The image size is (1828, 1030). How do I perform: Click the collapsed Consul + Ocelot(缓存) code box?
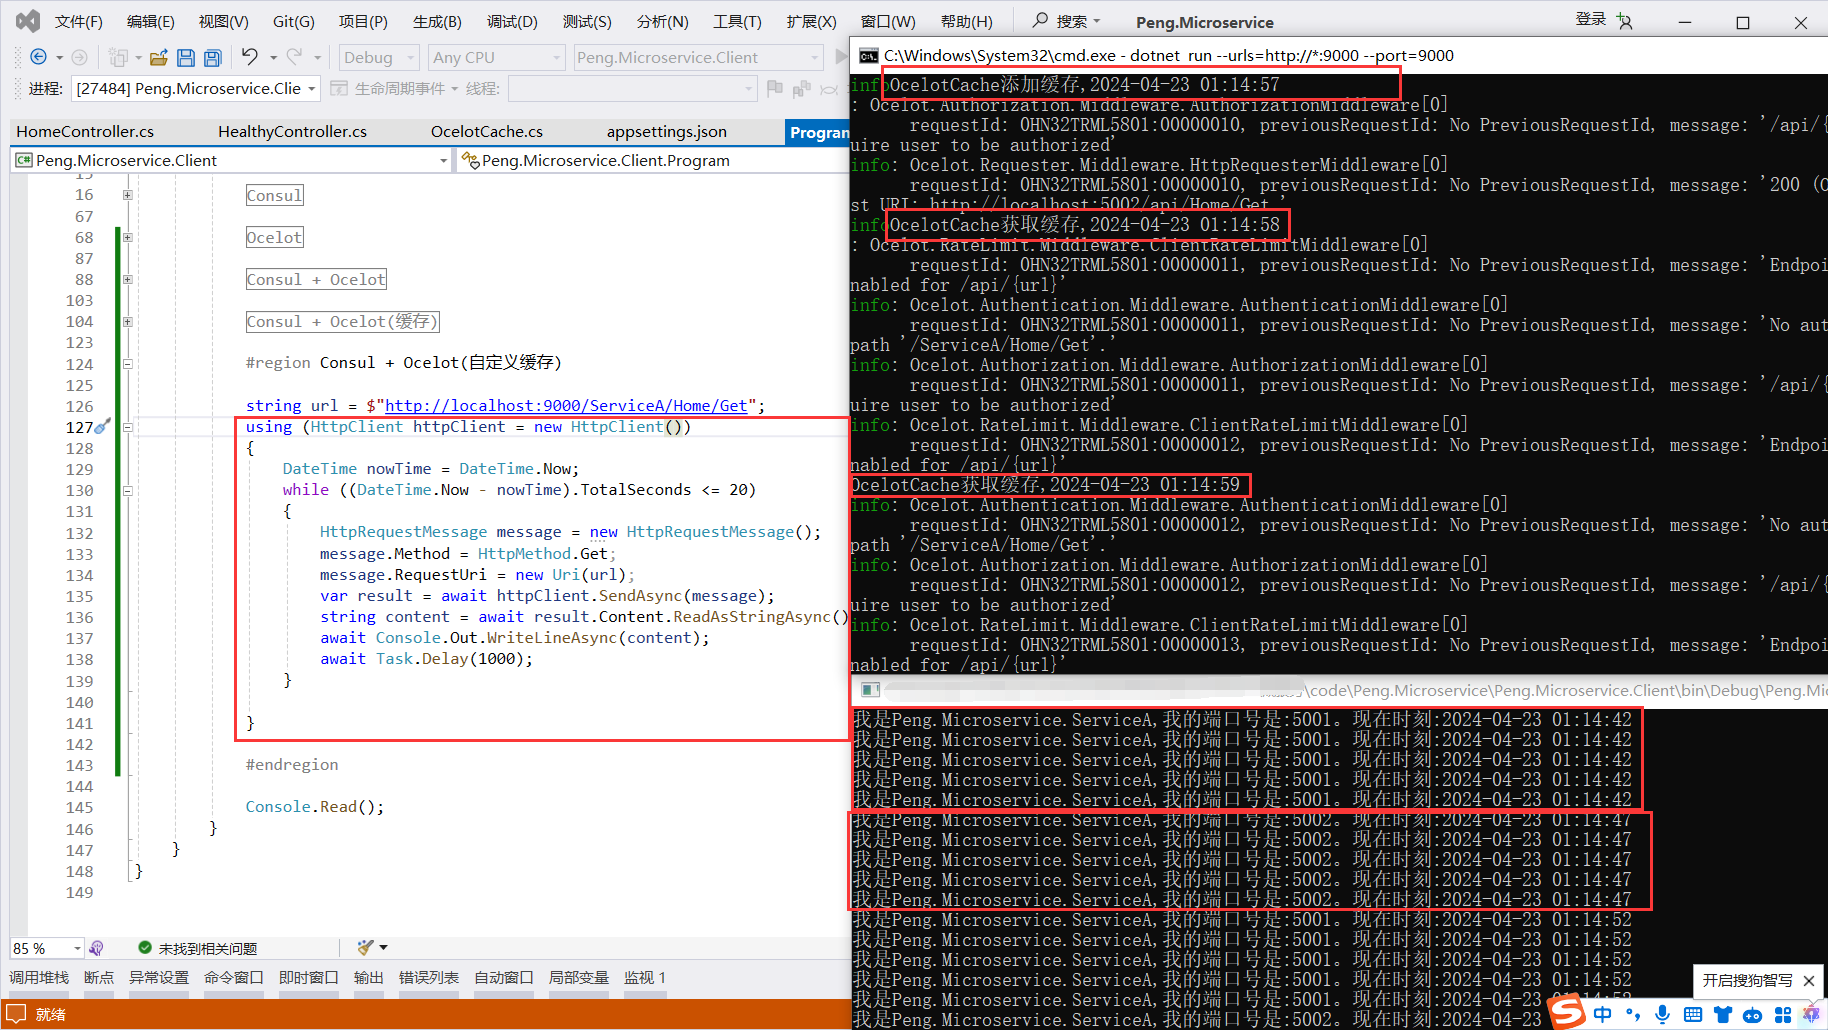(x=342, y=322)
